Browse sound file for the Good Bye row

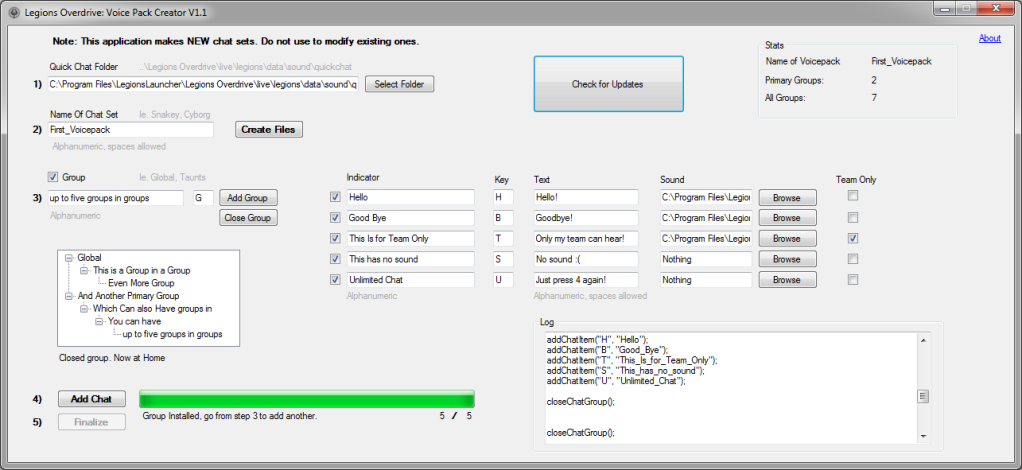(x=787, y=218)
